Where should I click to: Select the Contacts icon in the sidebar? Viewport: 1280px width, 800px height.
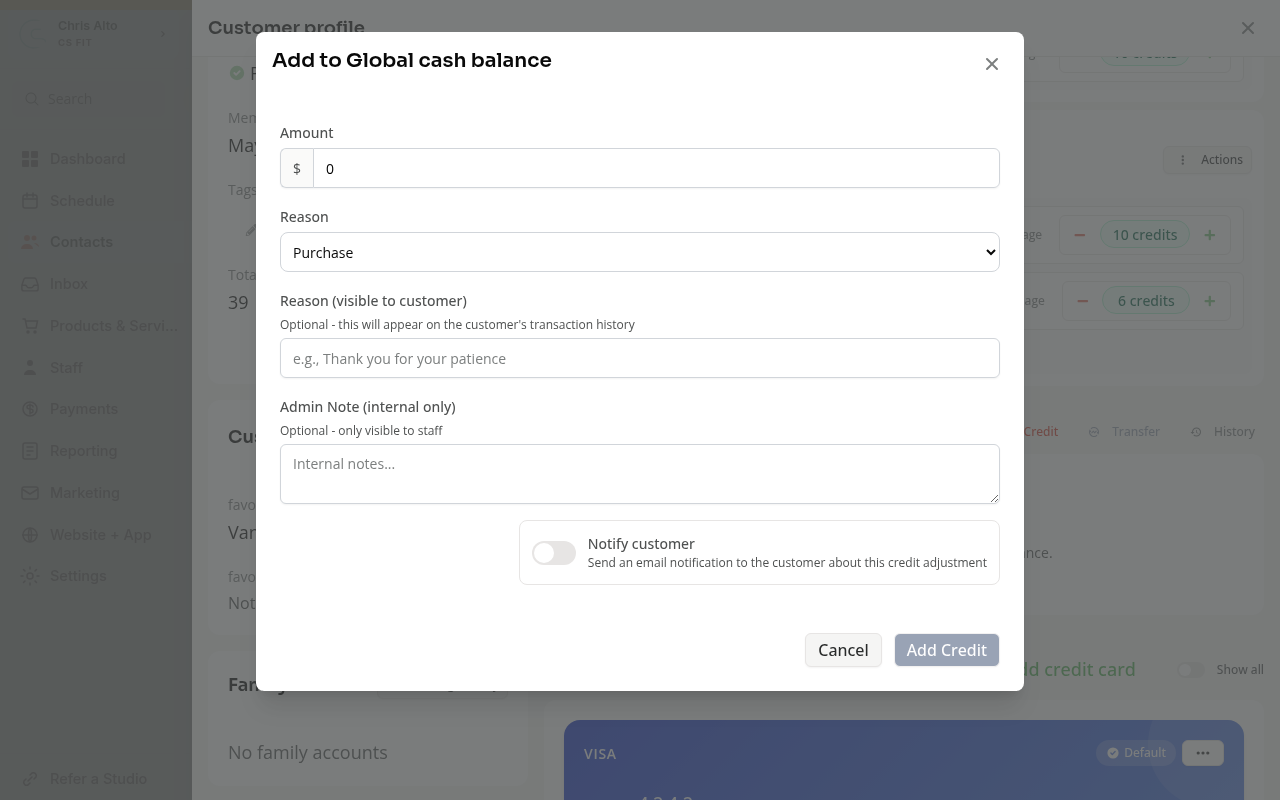pos(30,242)
